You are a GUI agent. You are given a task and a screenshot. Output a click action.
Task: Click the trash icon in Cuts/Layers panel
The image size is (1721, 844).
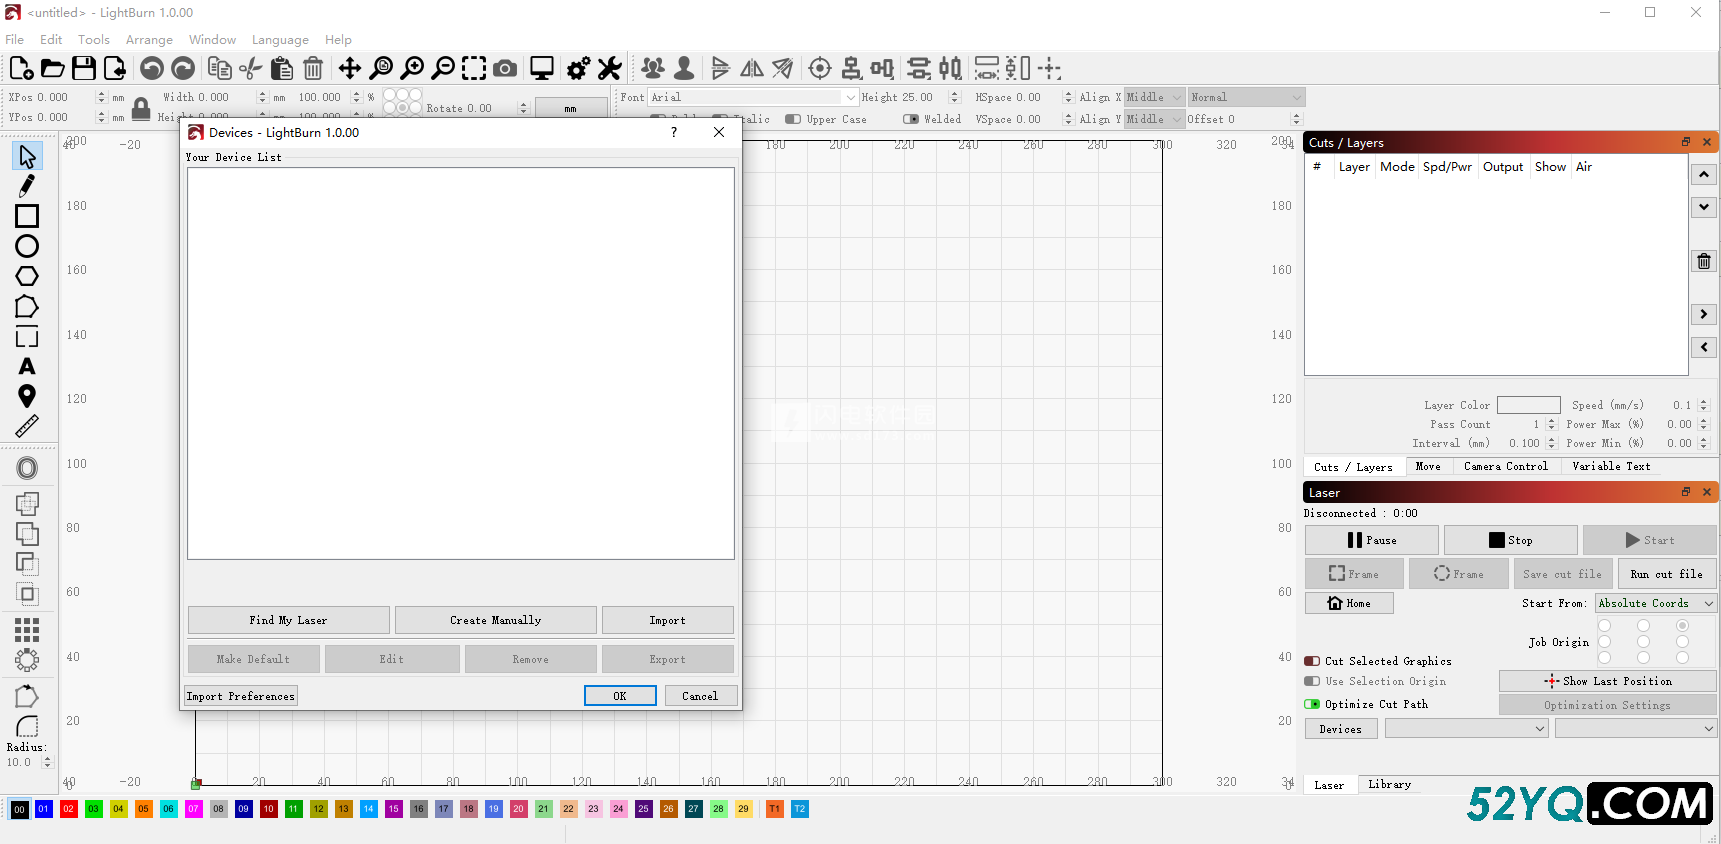coord(1704,262)
